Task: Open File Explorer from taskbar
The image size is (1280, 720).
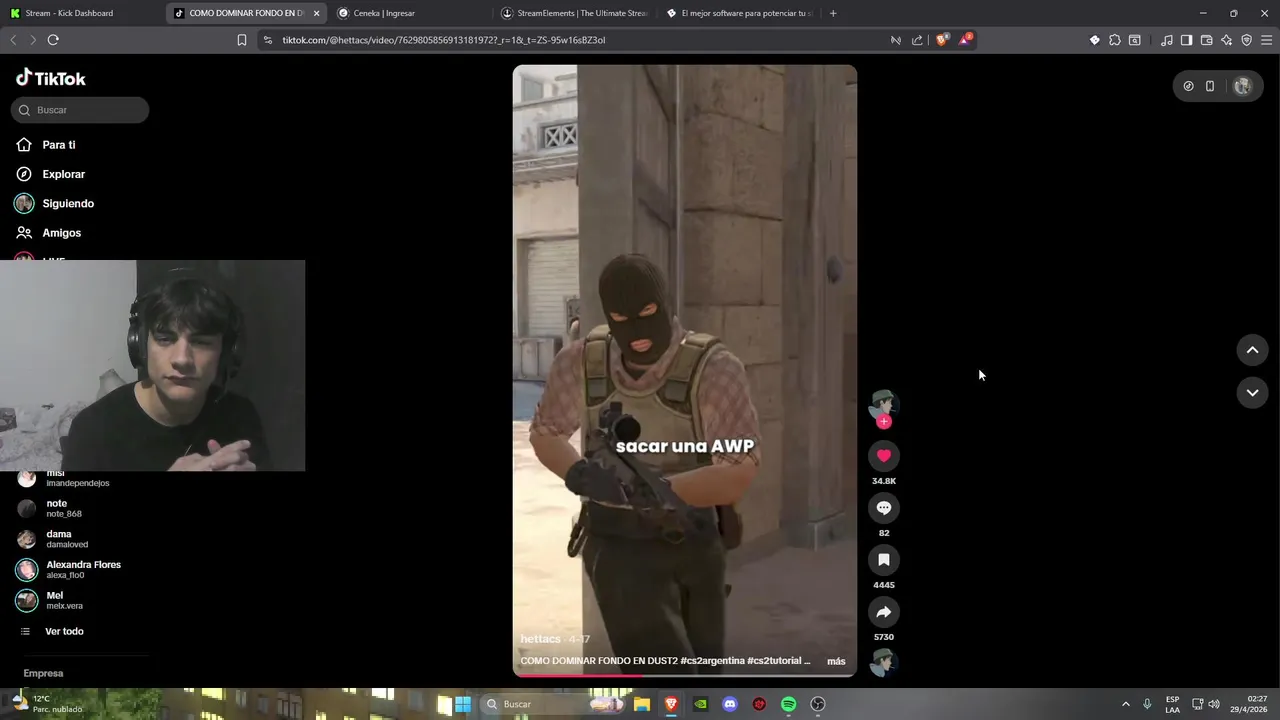Action: coord(642,704)
